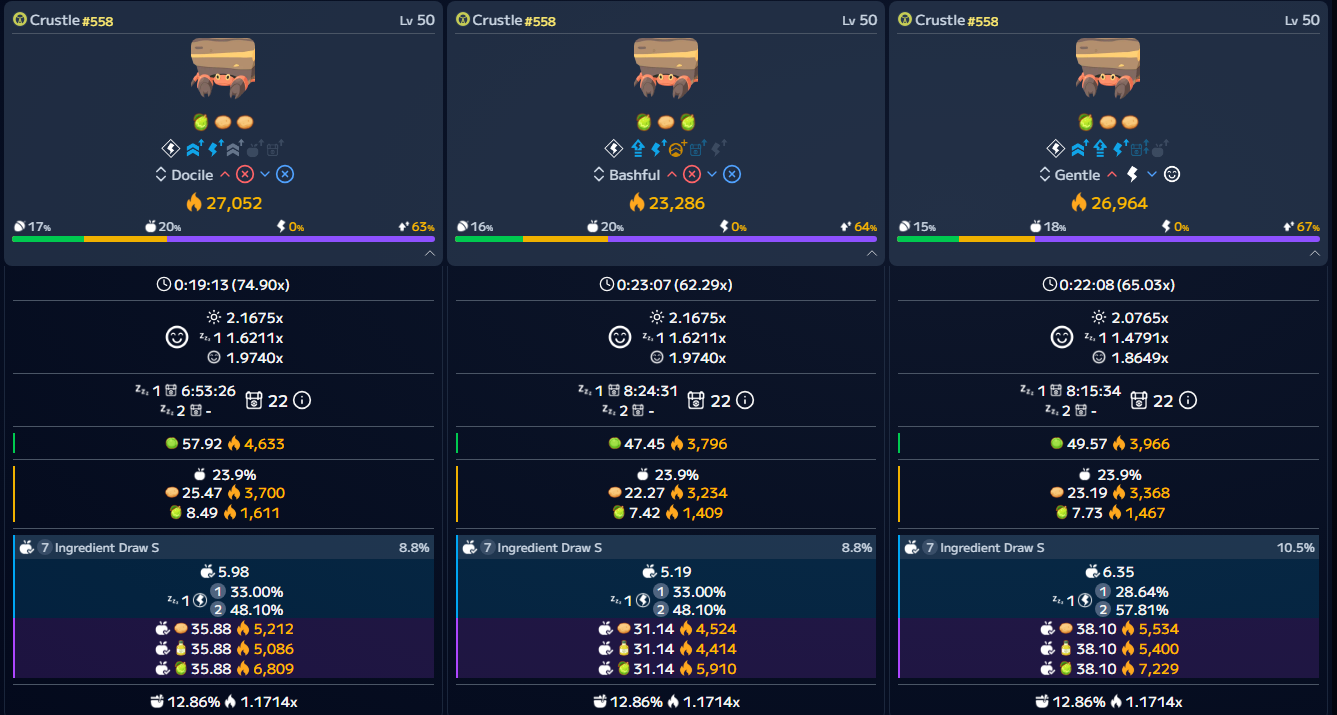
Task: Click the clock icon beside 0:19:13
Action: coord(164,285)
